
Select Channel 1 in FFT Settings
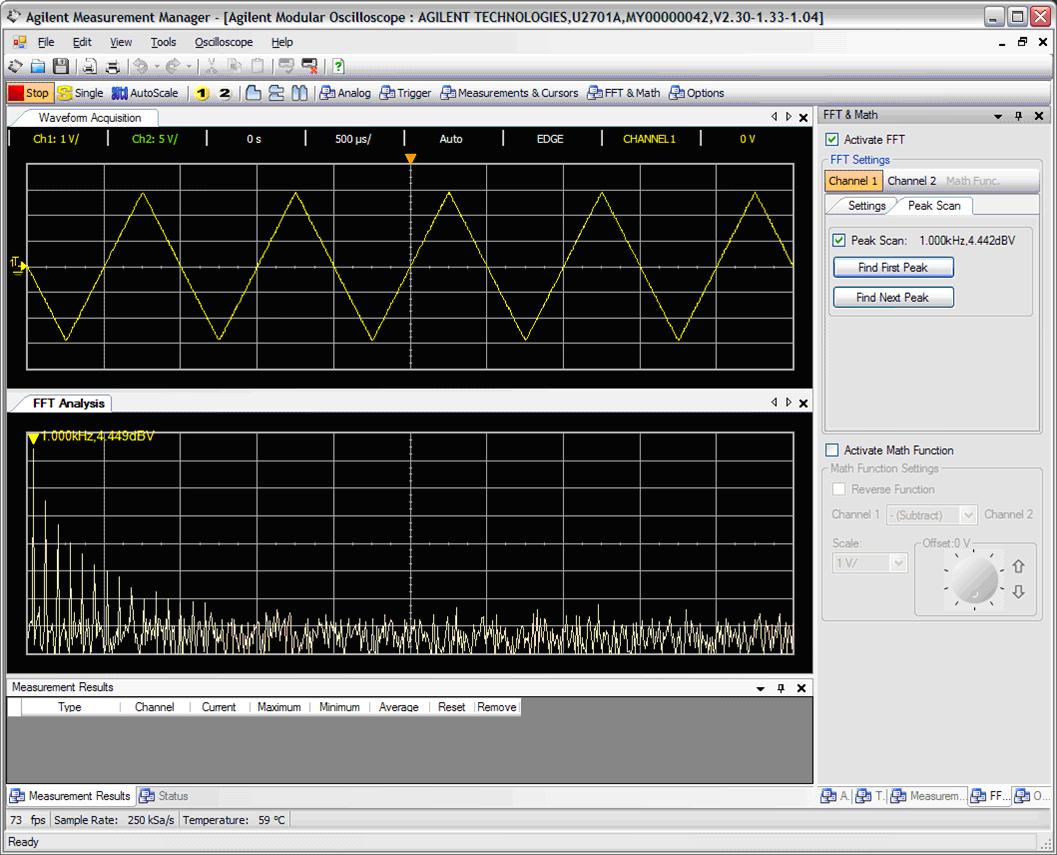(853, 181)
